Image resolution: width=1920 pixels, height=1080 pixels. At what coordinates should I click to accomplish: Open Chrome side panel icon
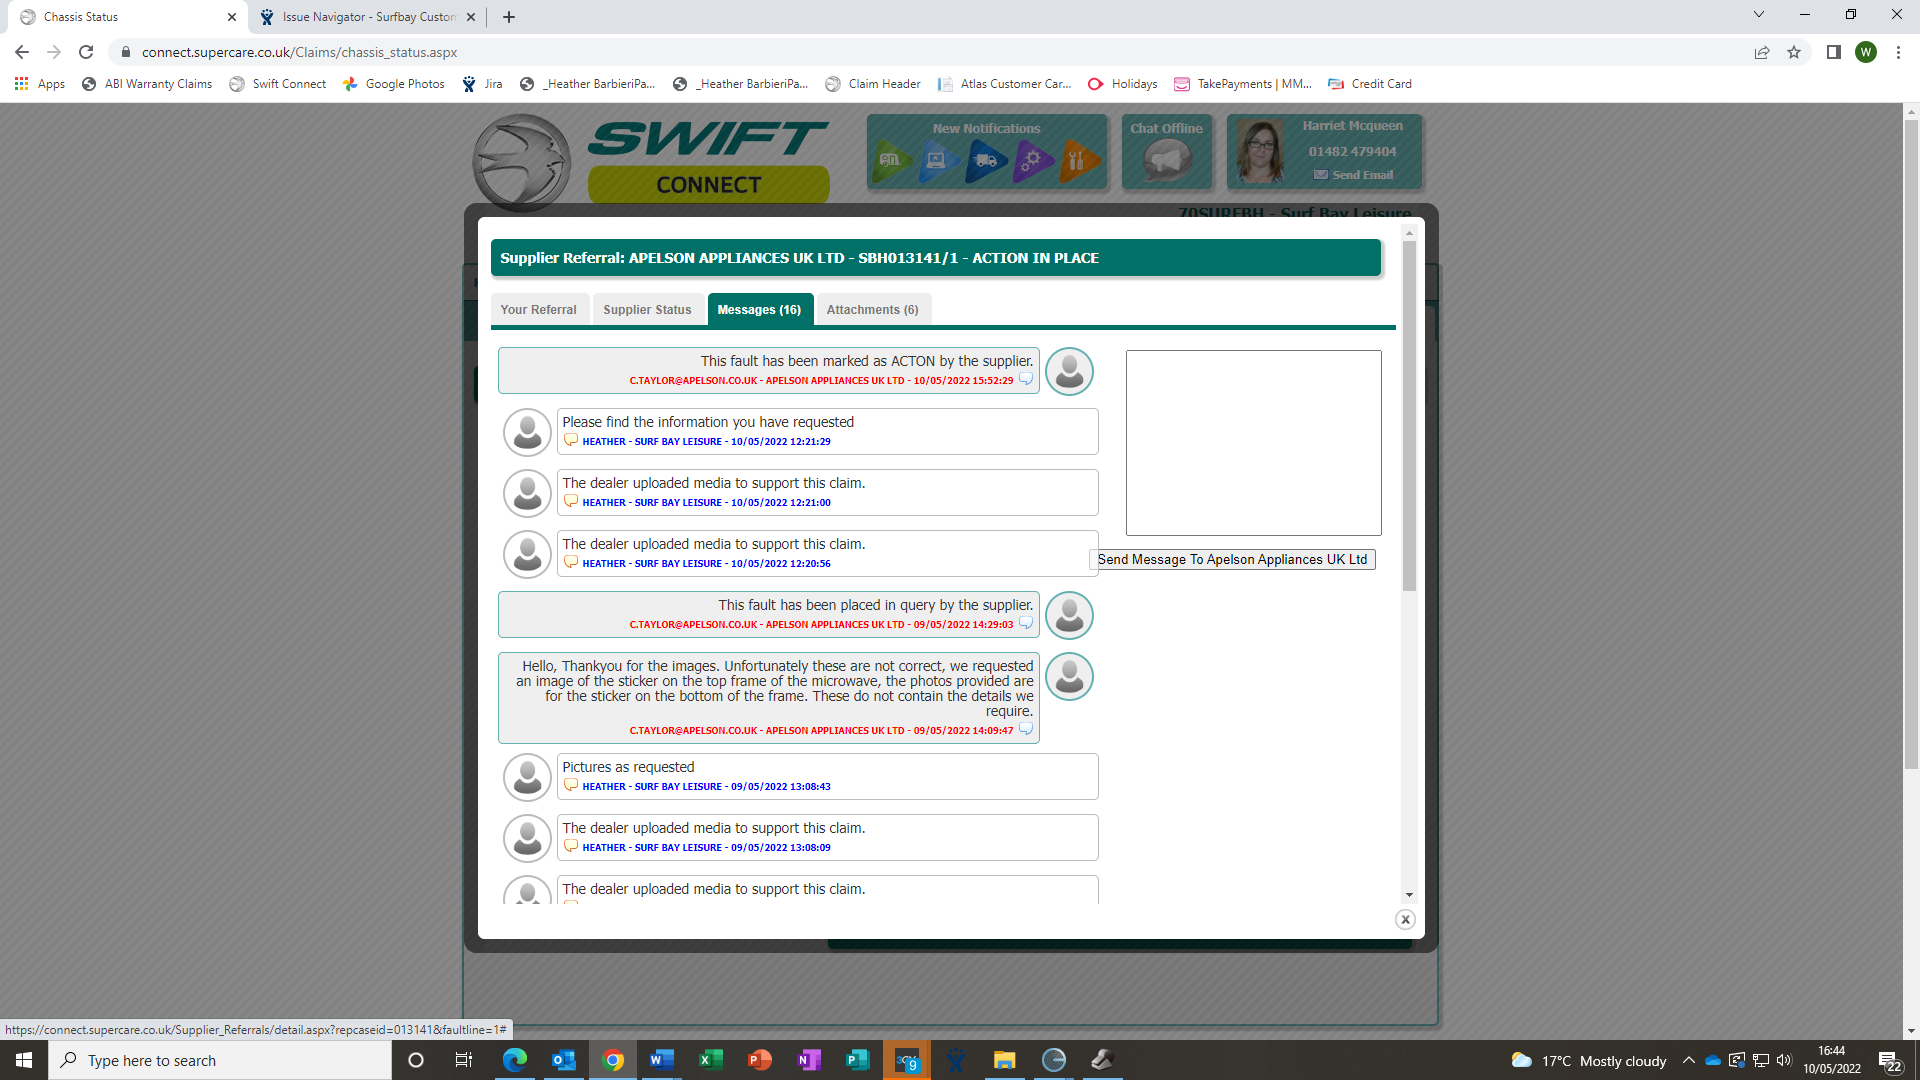pos(1833,52)
